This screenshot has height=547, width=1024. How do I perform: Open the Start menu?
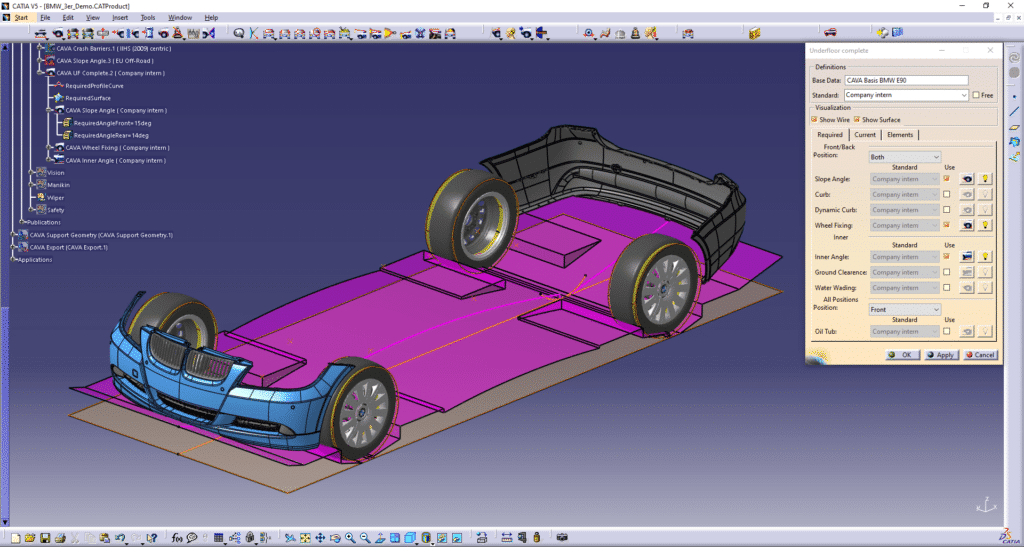click(21, 18)
